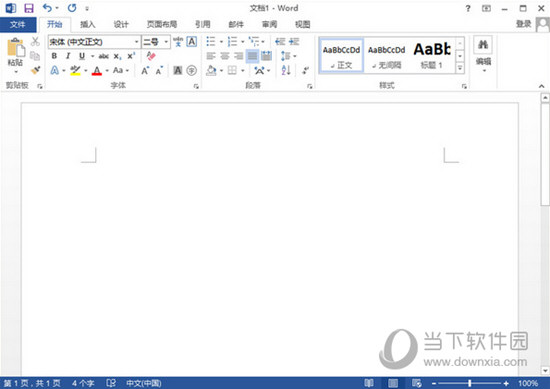Click the zoom slider handle
Screen dimensions: 550x389
click(x=469, y=383)
